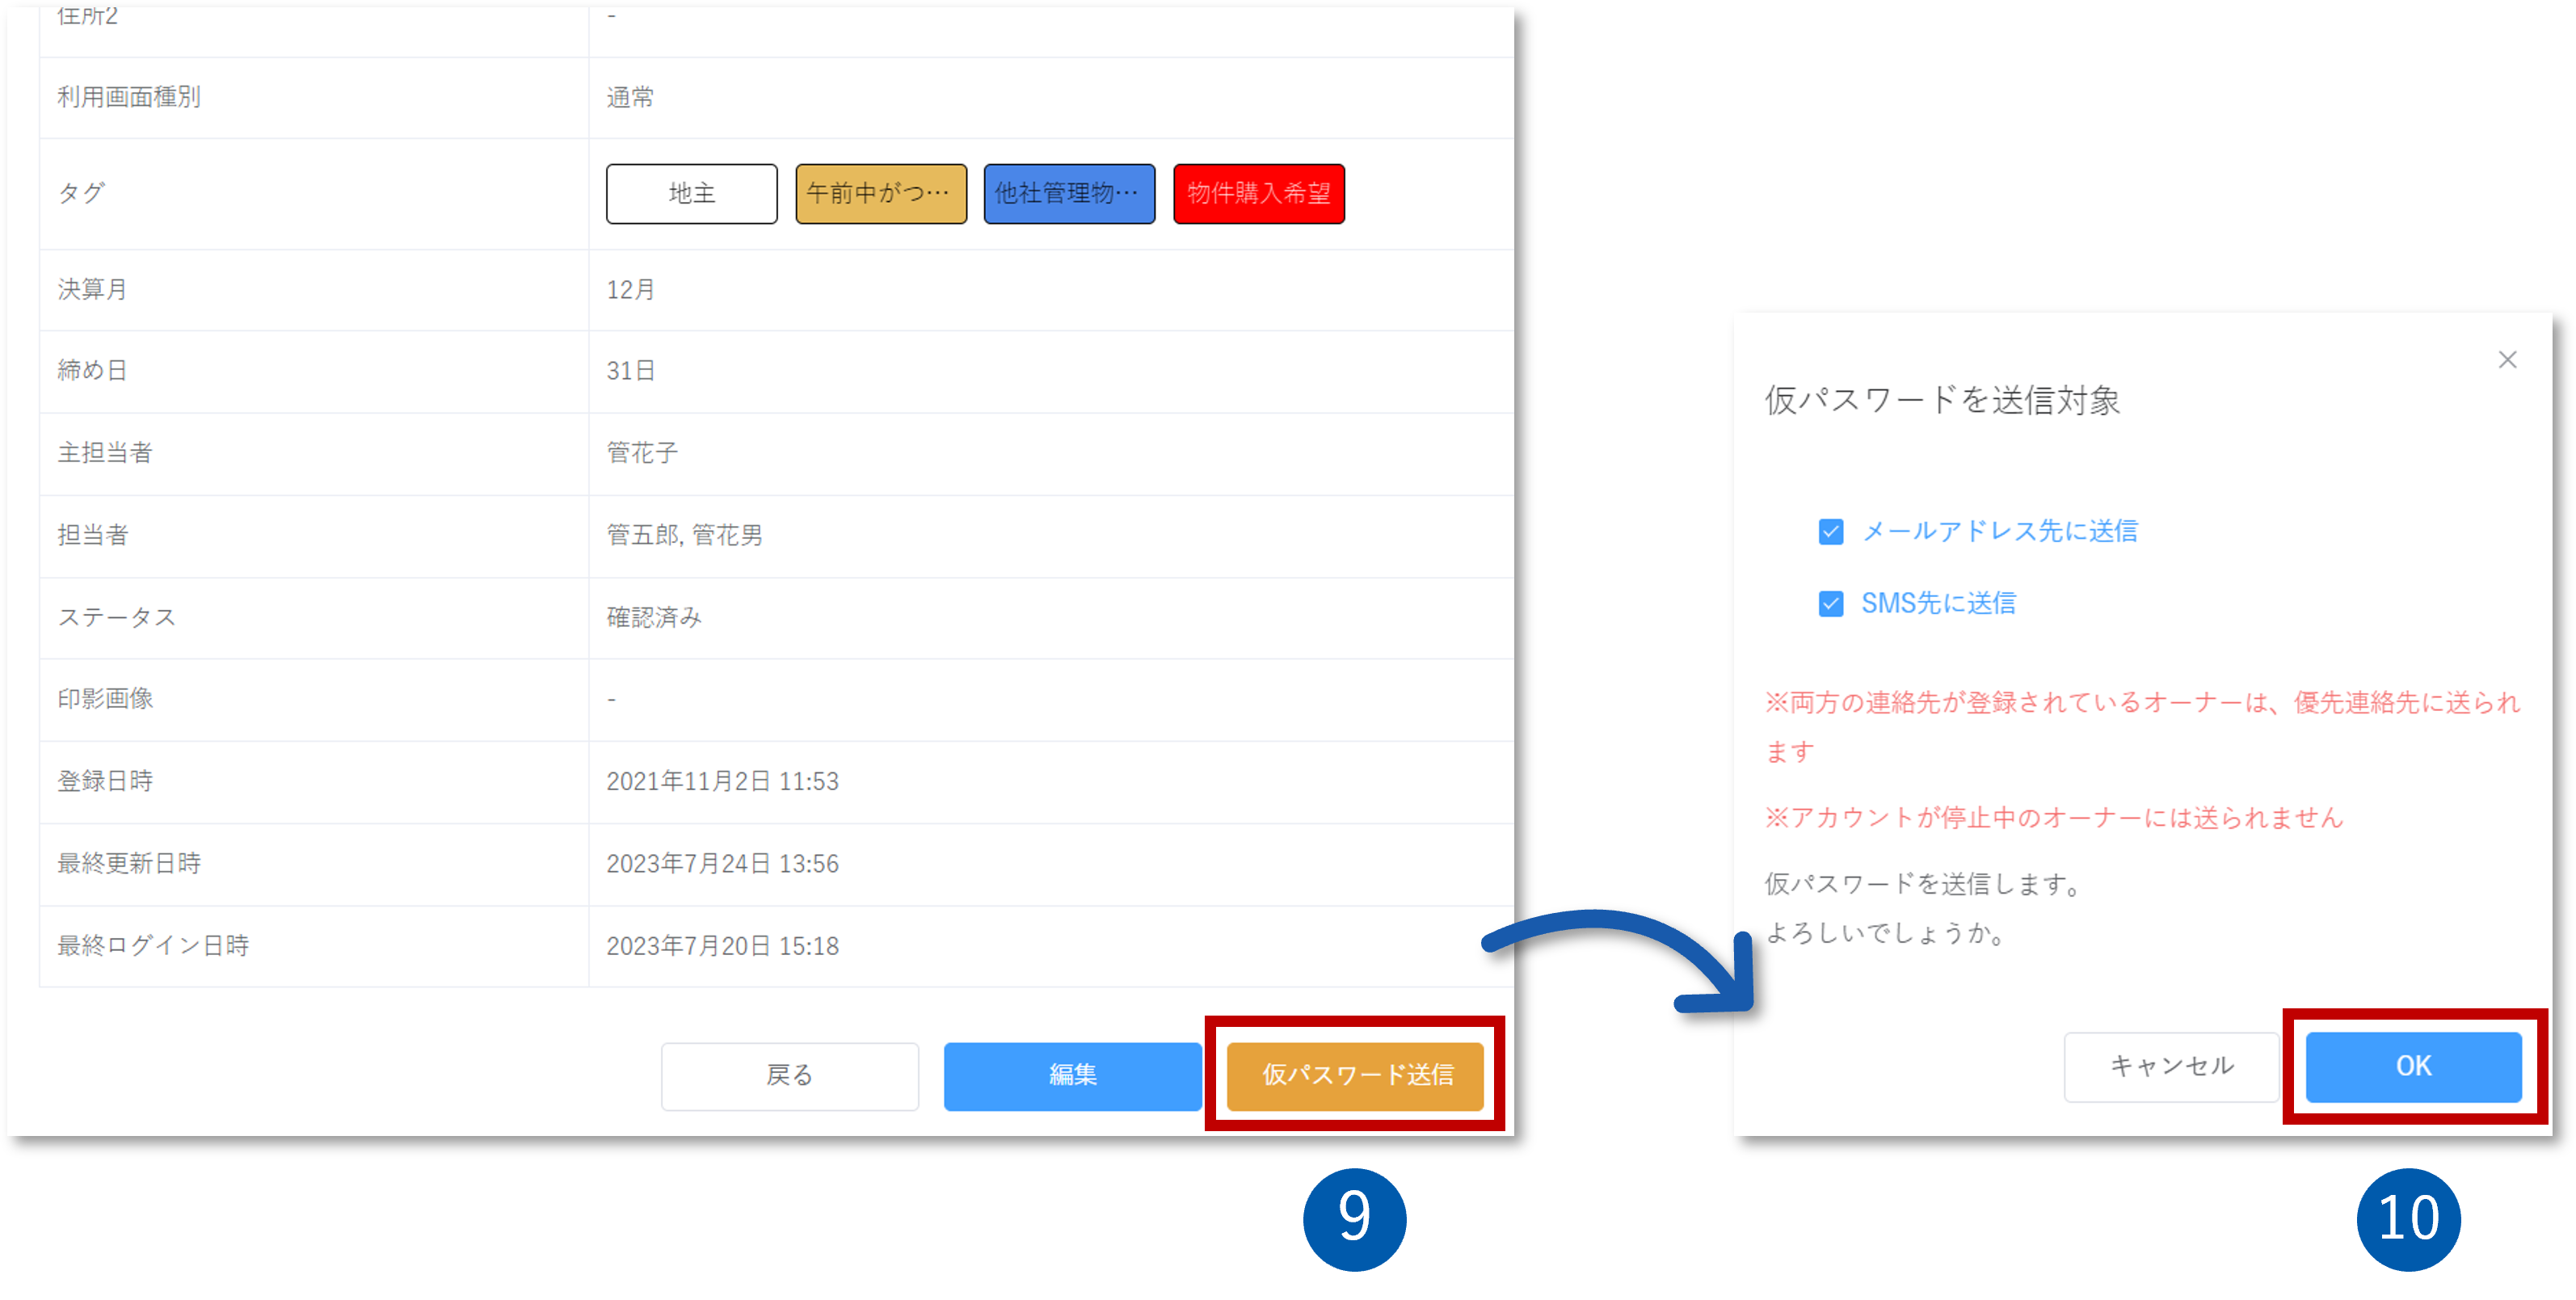The height and width of the screenshot is (1300, 2576).
Task: Click the 印影画像 row placeholder
Action: coord(610,699)
